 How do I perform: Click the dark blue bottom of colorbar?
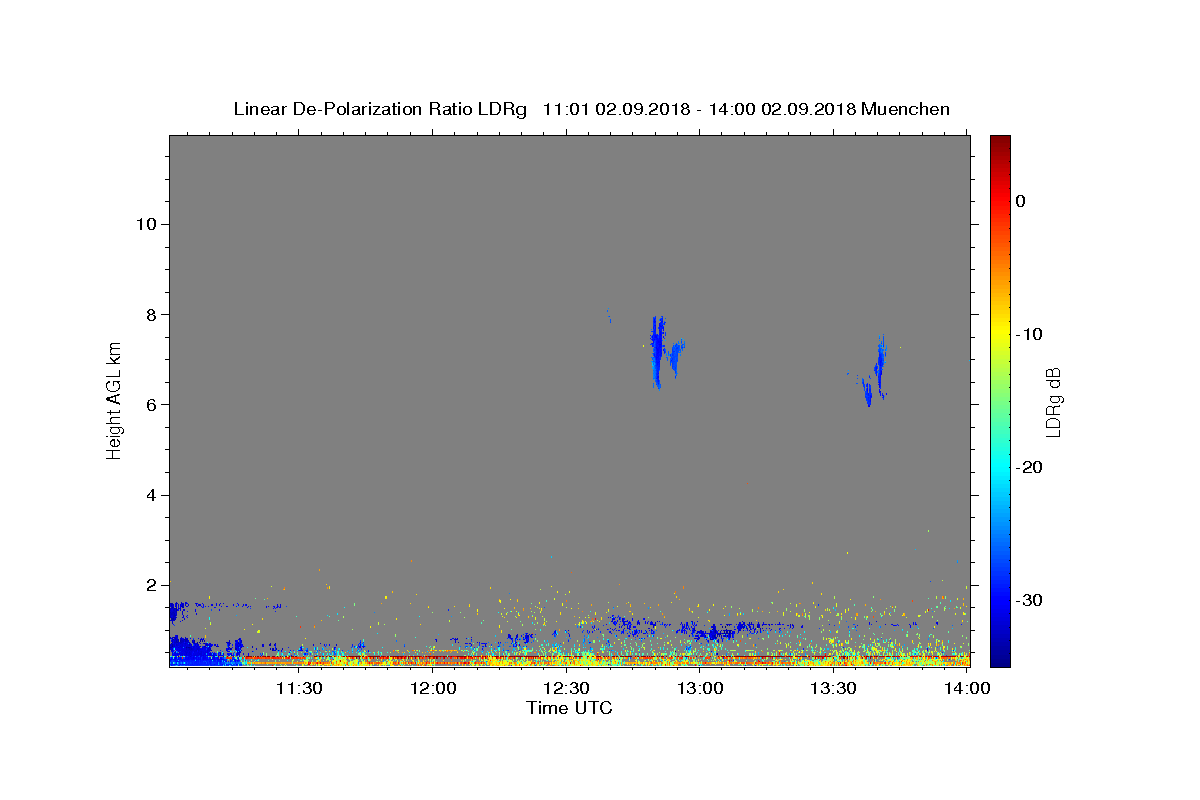[x=1000, y=655]
